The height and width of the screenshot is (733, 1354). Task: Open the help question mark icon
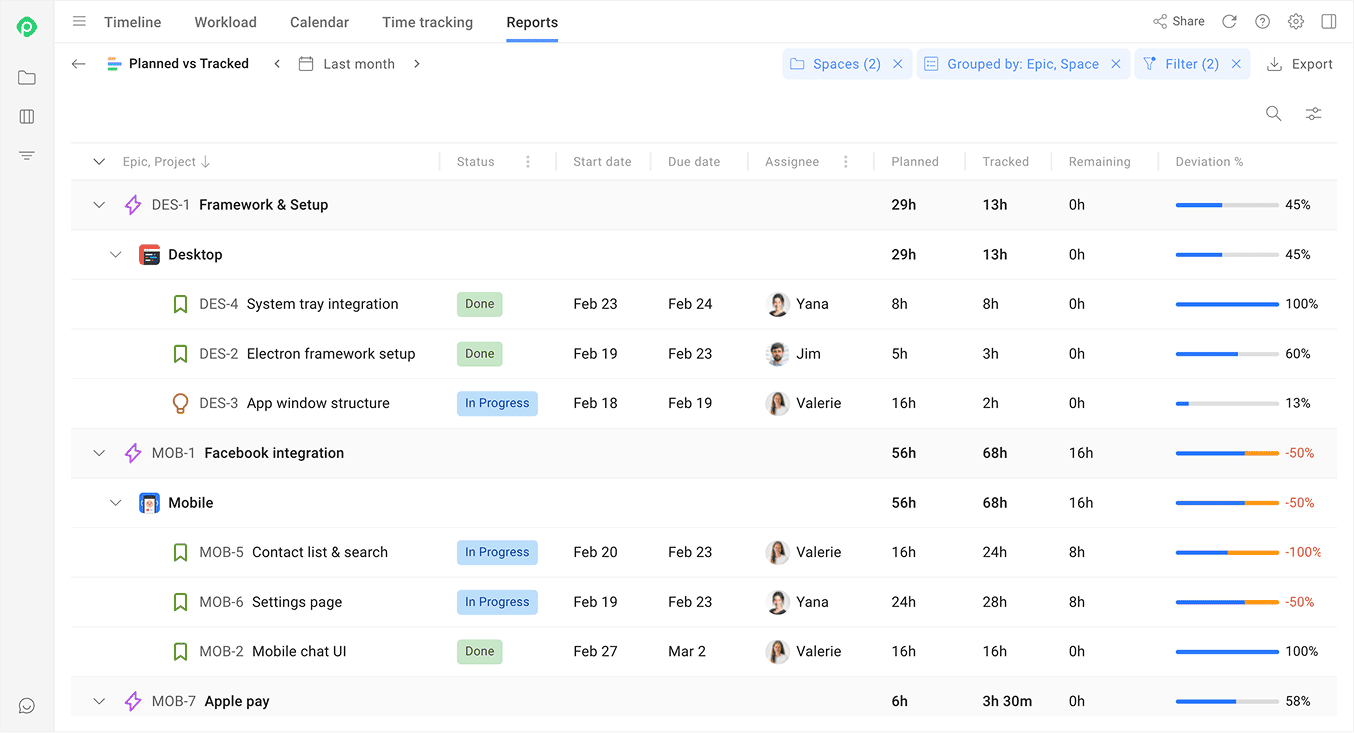point(1262,22)
